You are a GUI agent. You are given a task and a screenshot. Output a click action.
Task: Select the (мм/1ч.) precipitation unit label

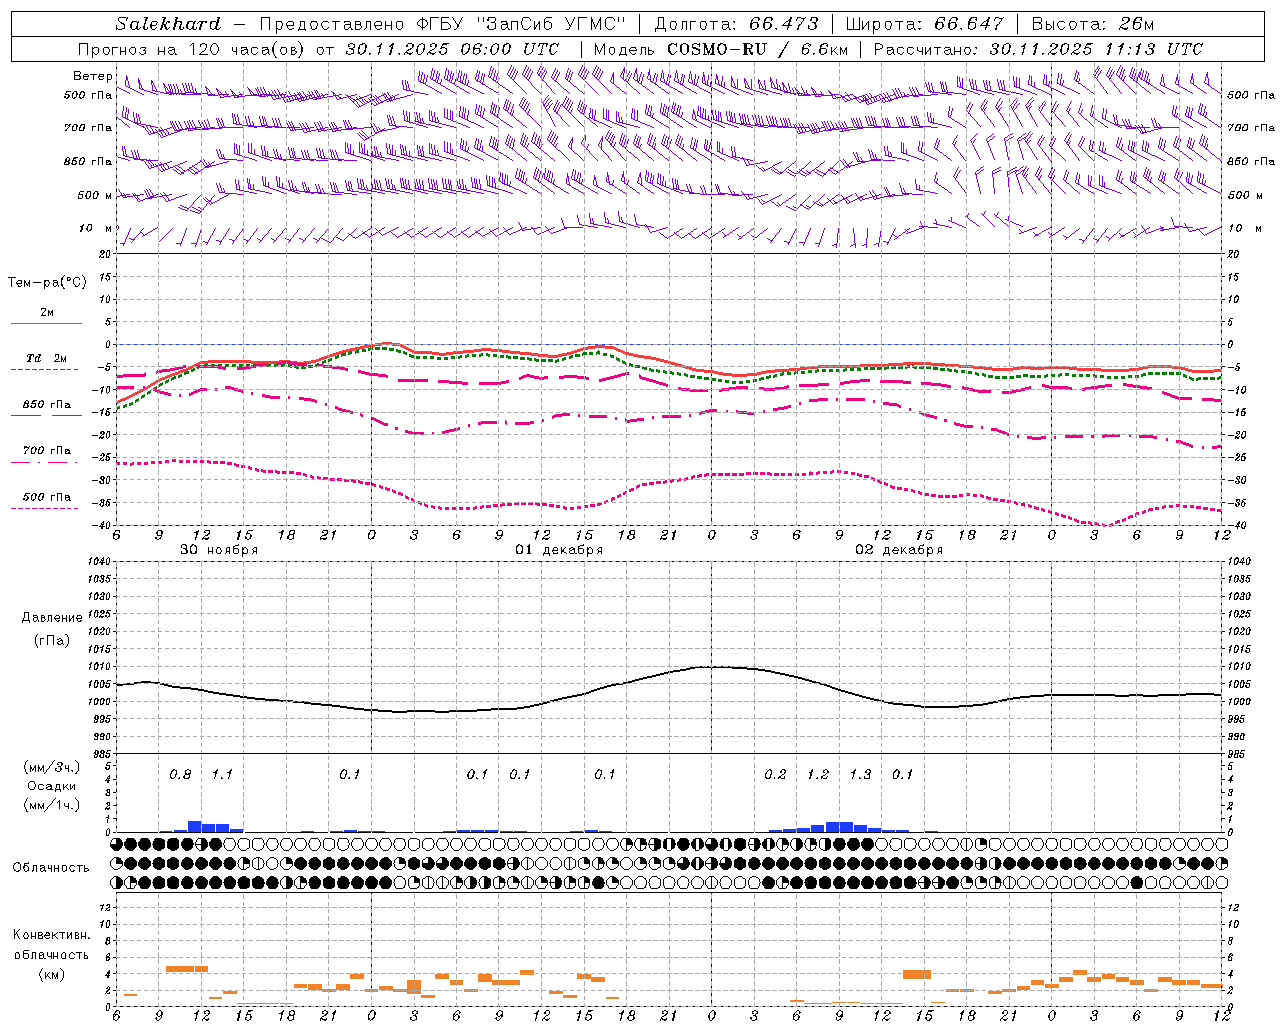click(51, 805)
